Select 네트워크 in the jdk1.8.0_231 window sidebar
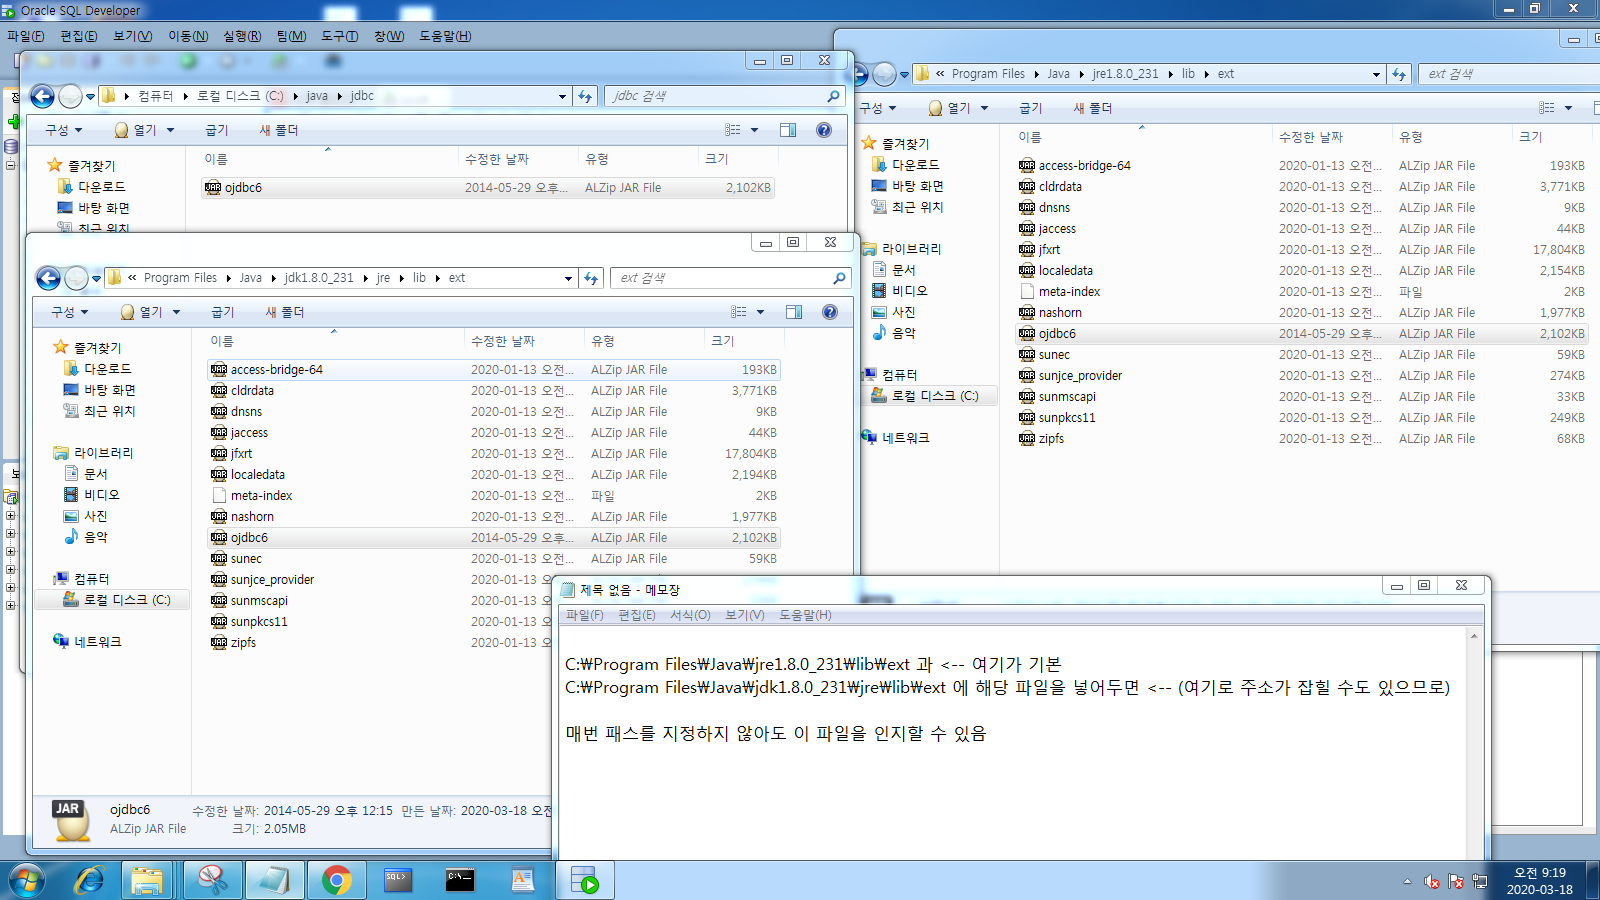 pos(97,642)
